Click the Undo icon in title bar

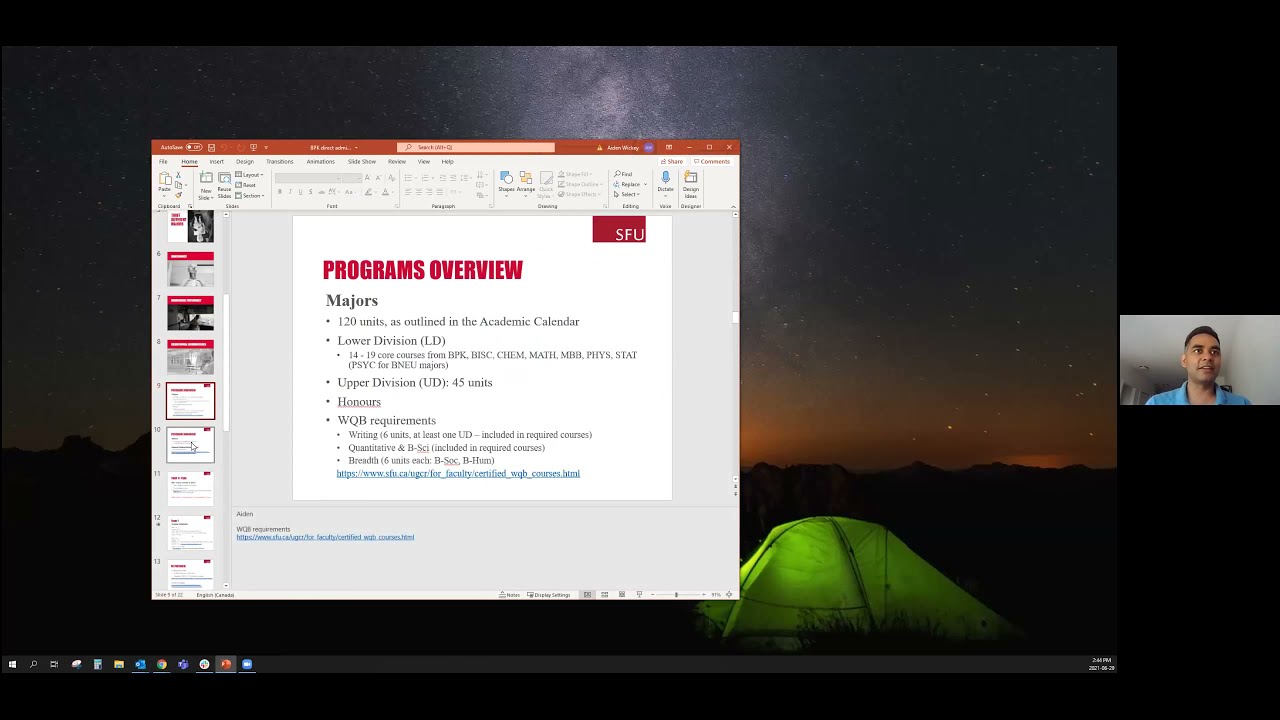(224, 147)
